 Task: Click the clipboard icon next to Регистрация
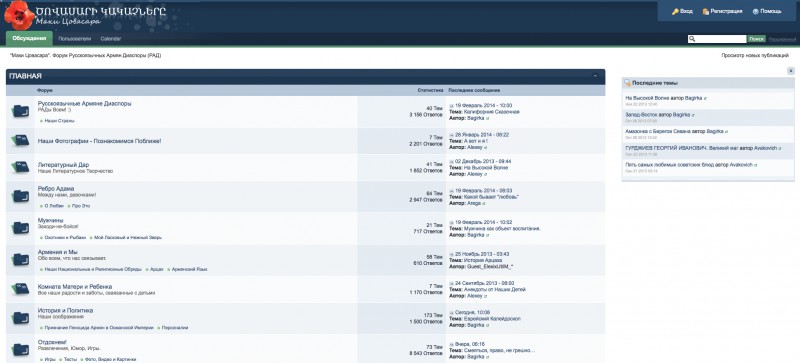[x=706, y=11]
